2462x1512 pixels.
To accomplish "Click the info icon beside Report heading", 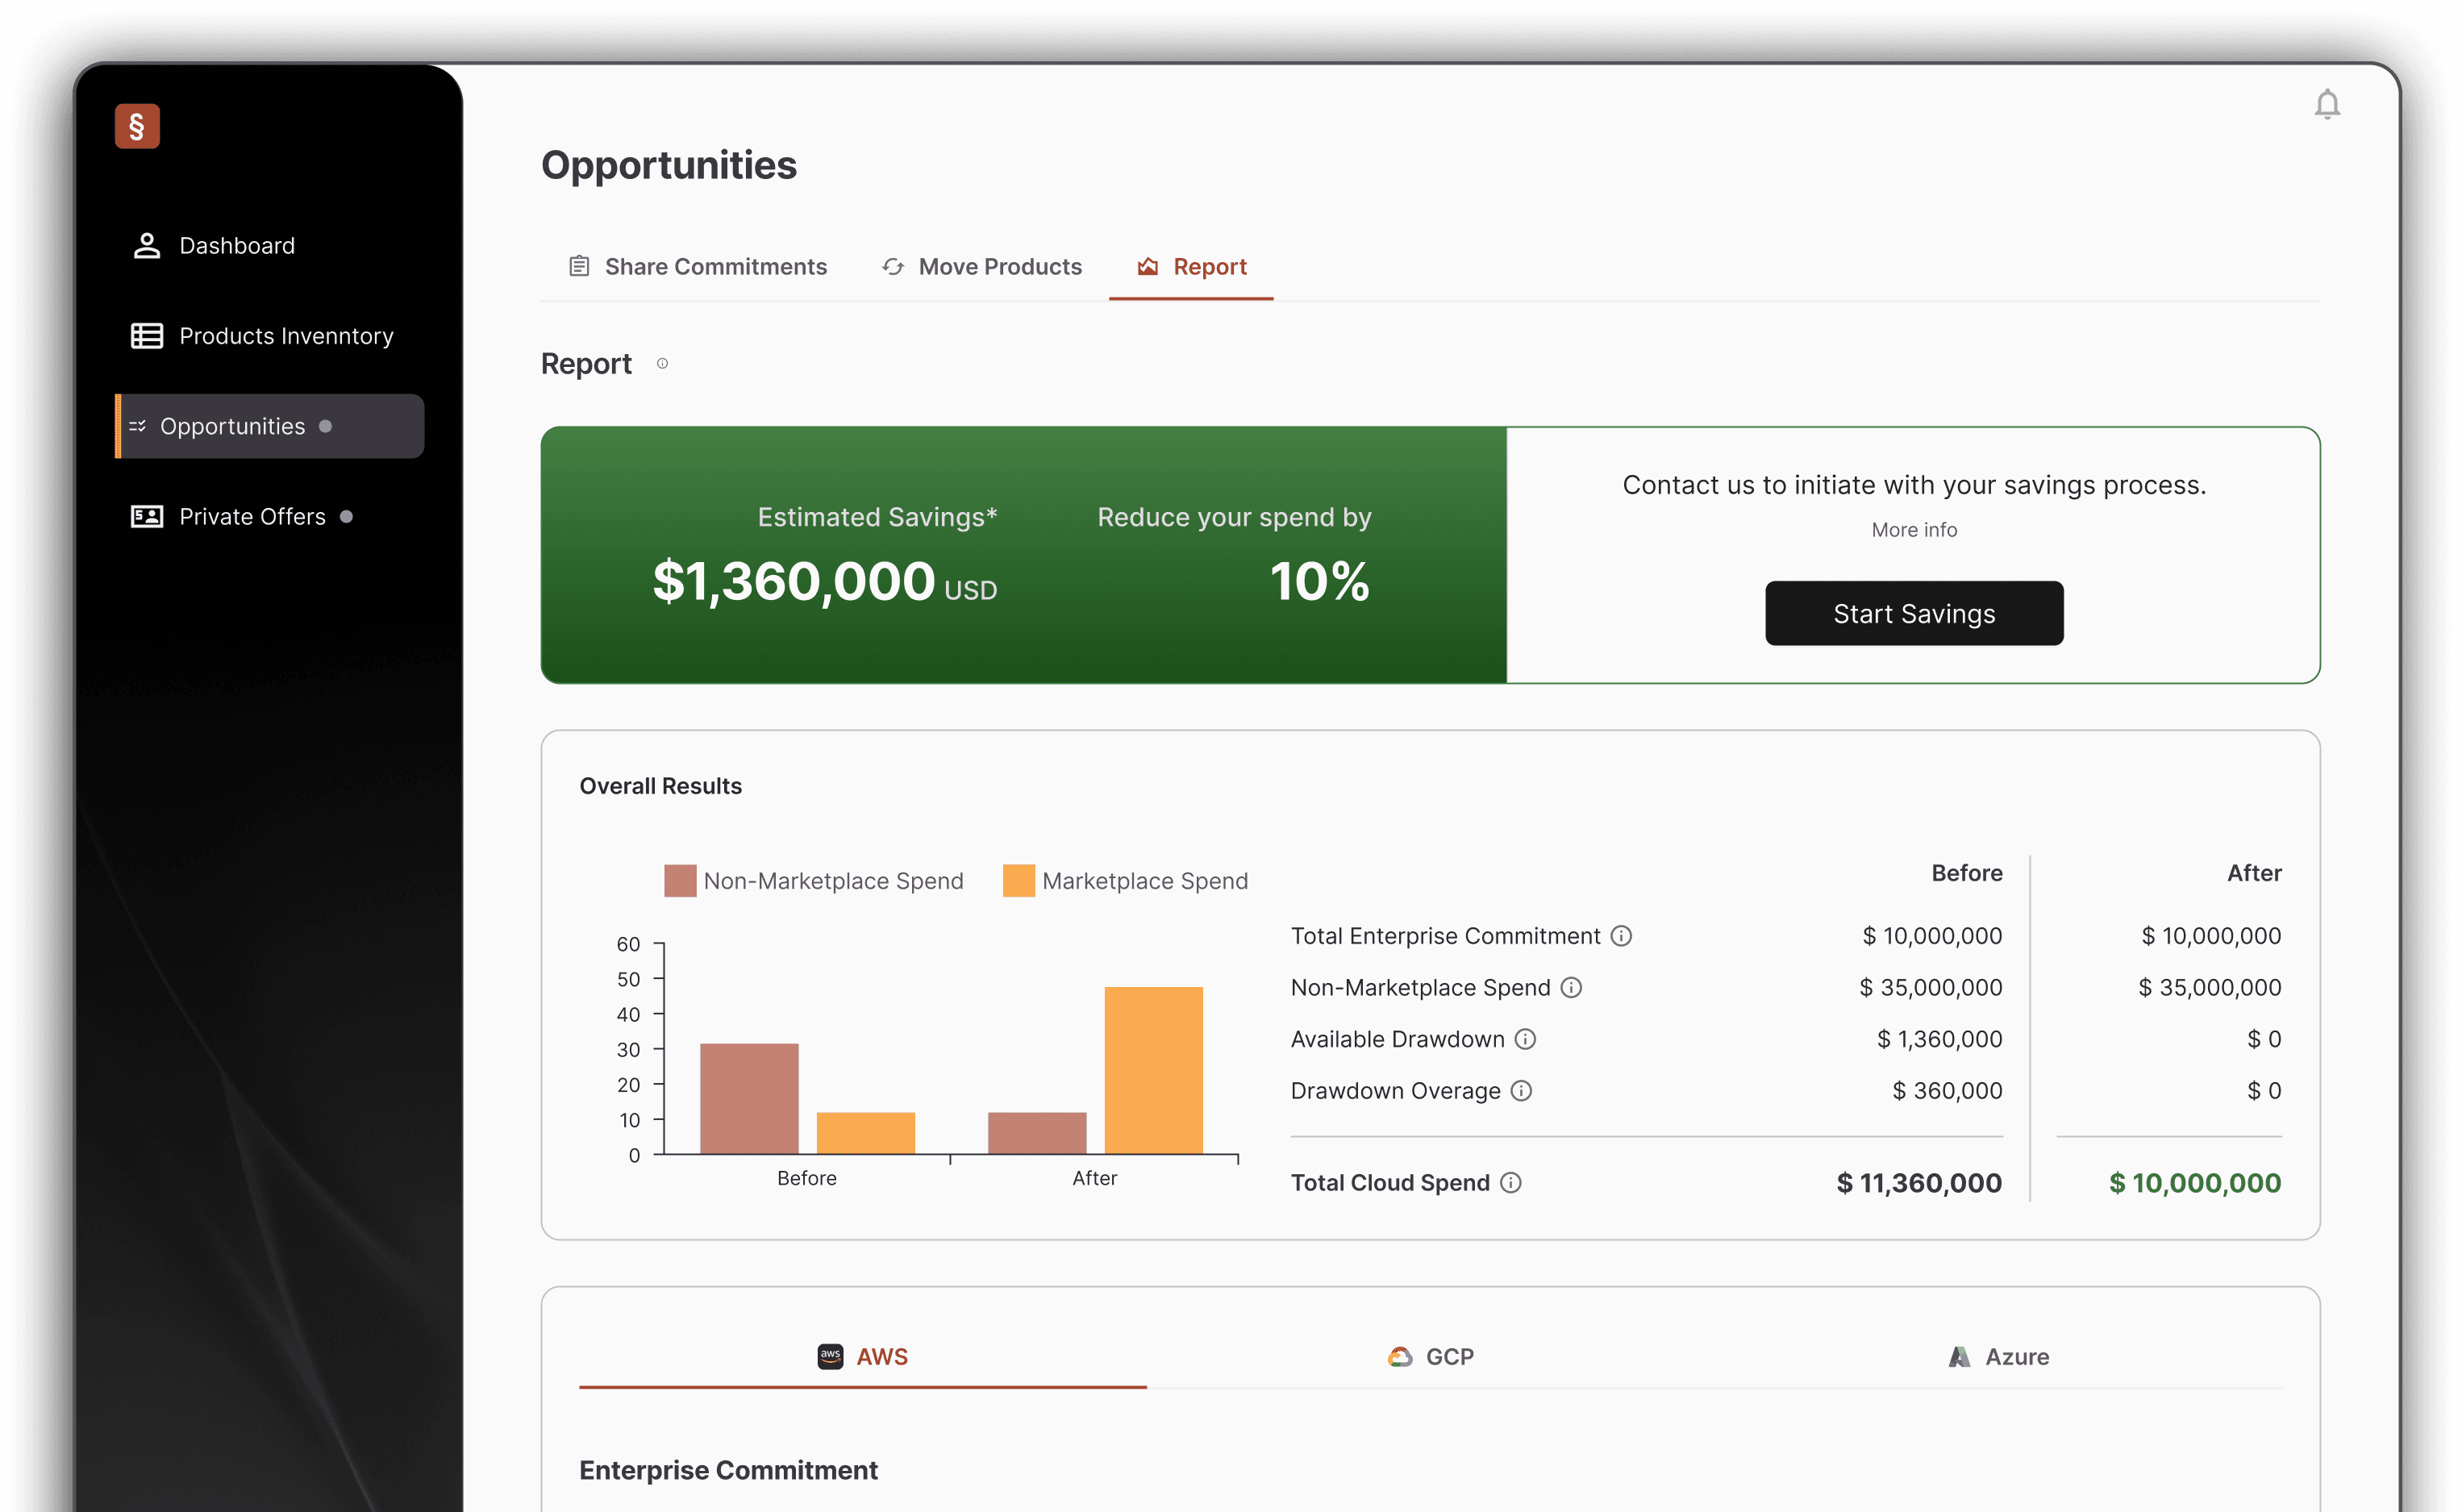I will click(662, 364).
